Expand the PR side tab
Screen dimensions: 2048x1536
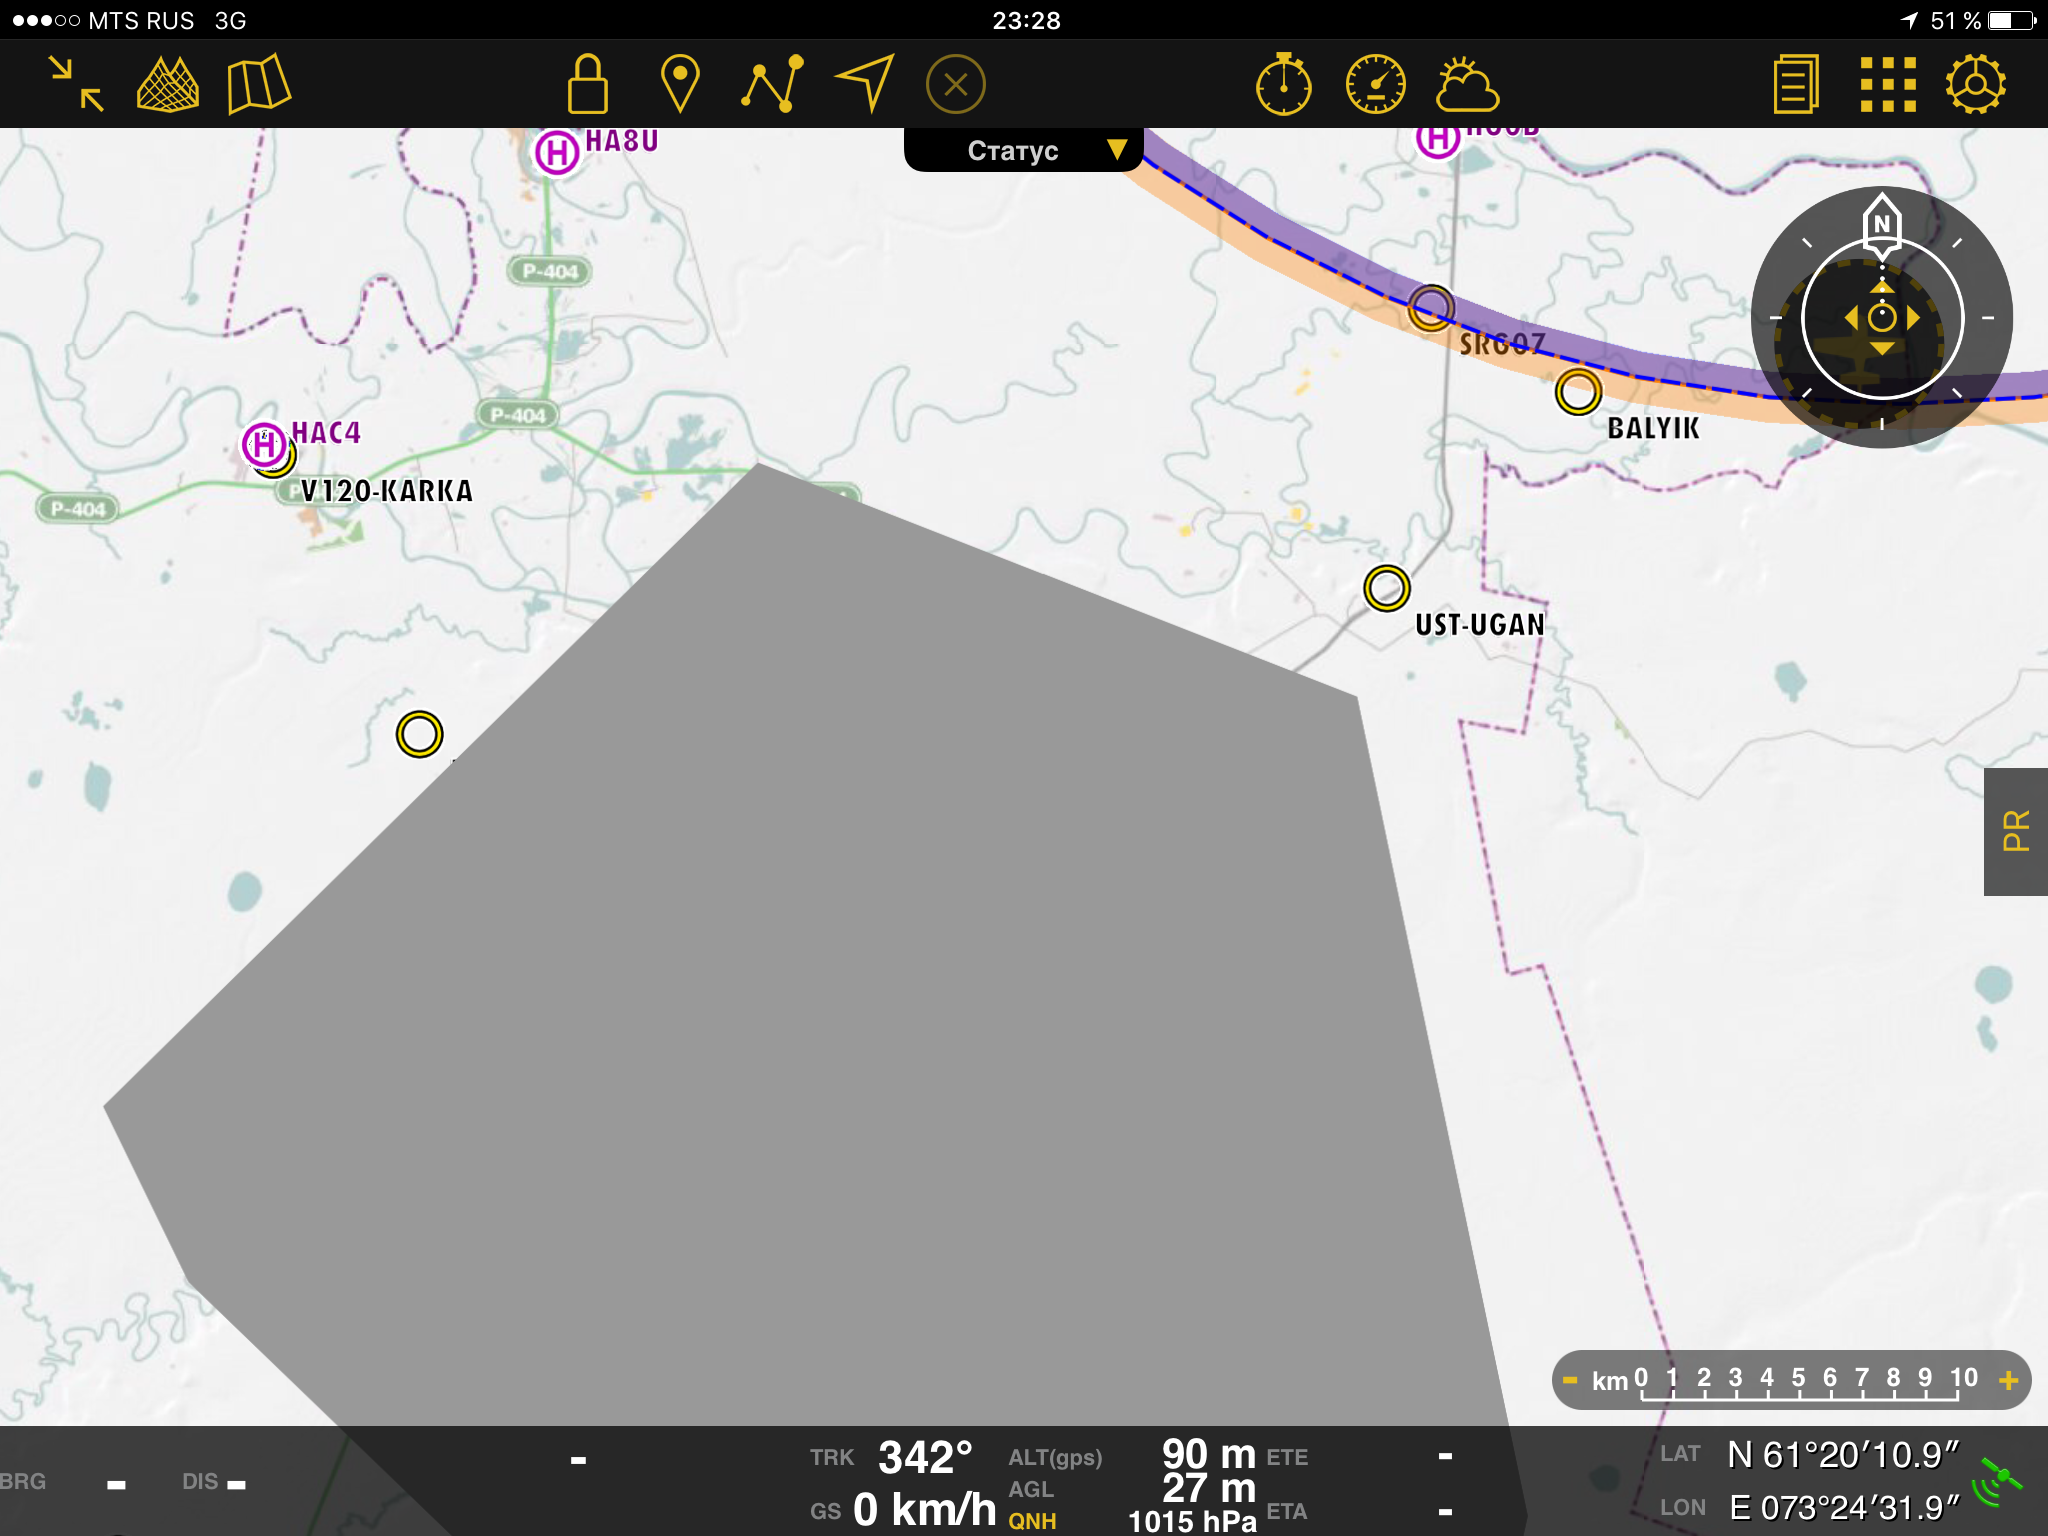2016,831
